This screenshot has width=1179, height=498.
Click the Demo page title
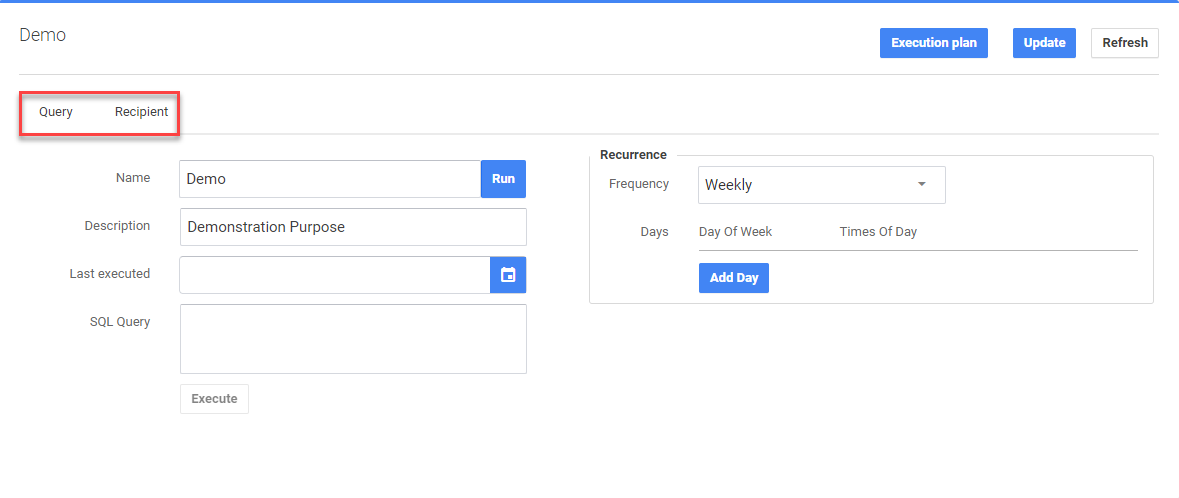[43, 35]
